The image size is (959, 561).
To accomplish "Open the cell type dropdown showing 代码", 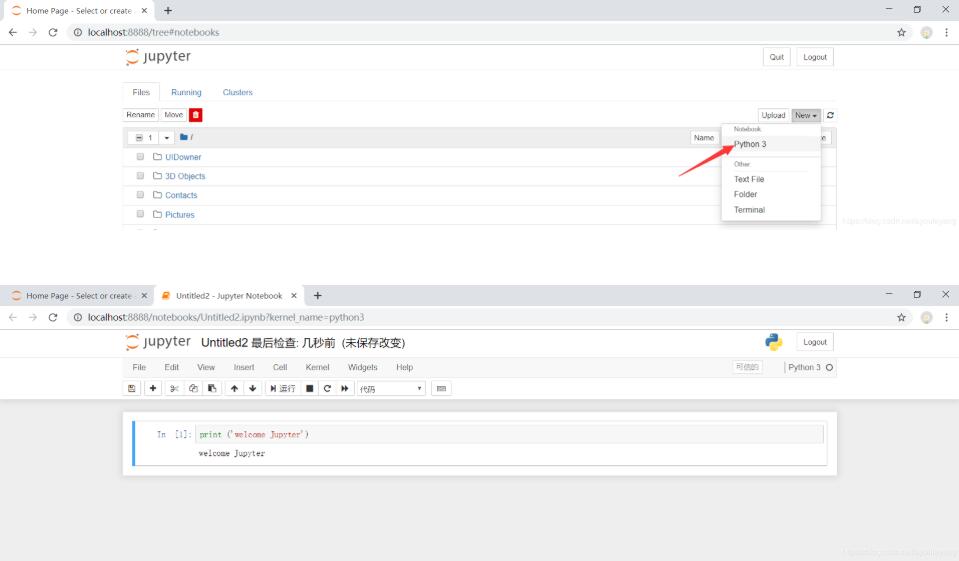I will (391, 388).
